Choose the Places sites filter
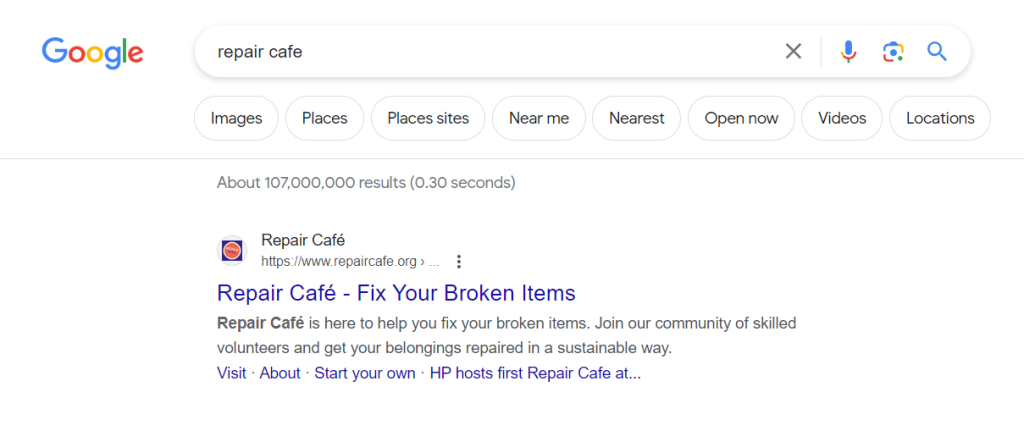Screen dimensions: 1024x431 point(428,118)
